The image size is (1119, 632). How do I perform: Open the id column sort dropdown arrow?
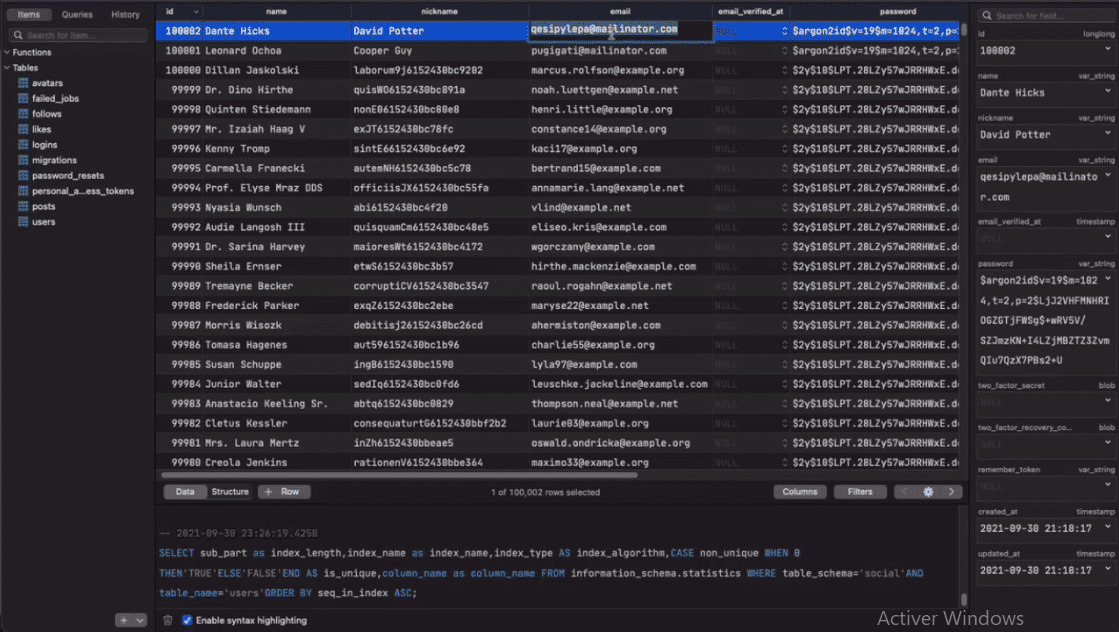click(x=196, y=12)
